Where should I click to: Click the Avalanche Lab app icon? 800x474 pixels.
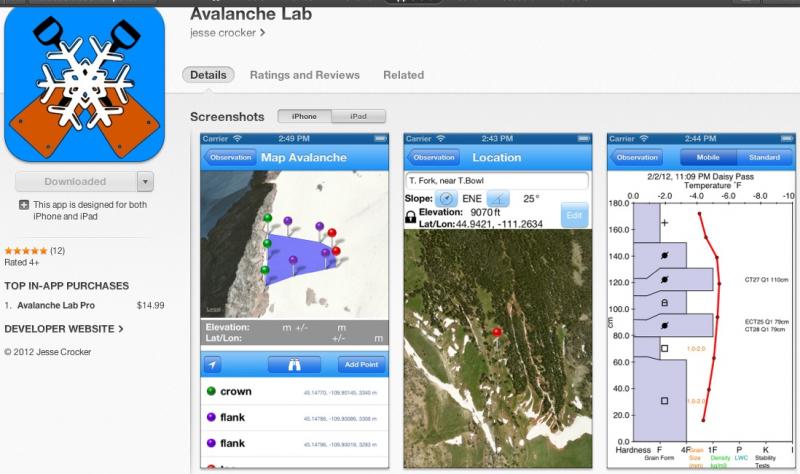point(84,82)
